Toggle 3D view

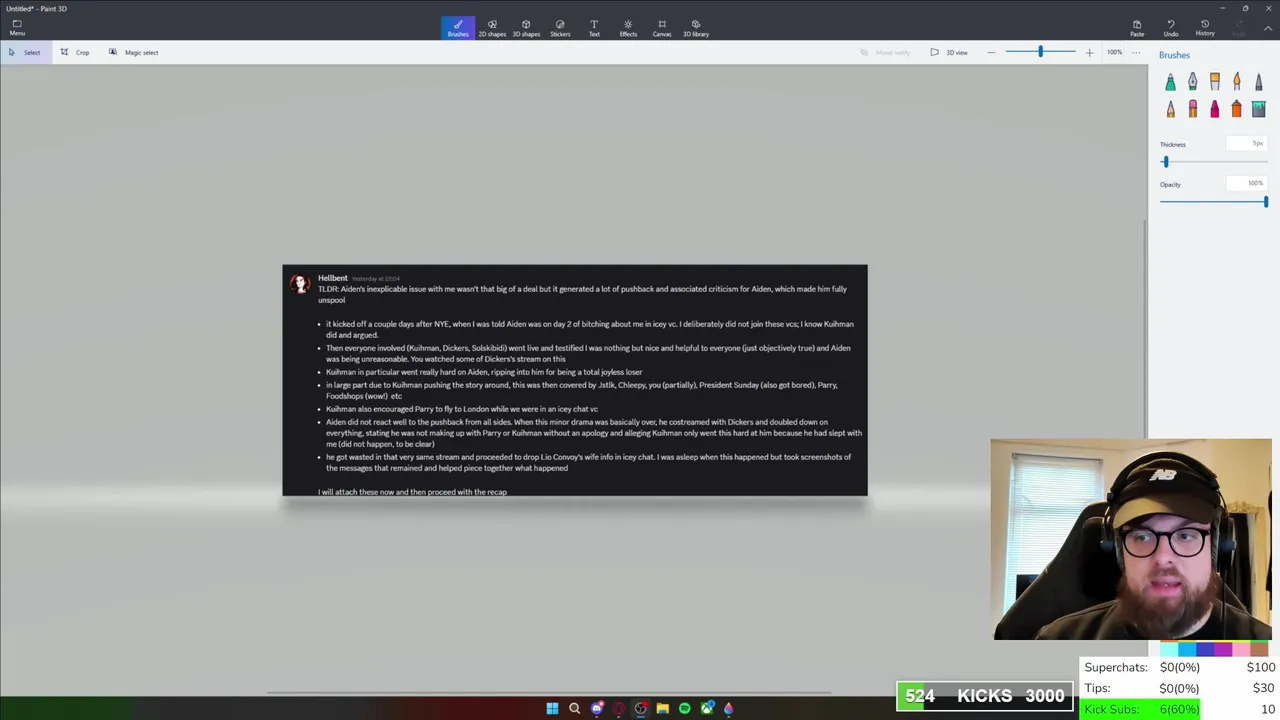949,52
